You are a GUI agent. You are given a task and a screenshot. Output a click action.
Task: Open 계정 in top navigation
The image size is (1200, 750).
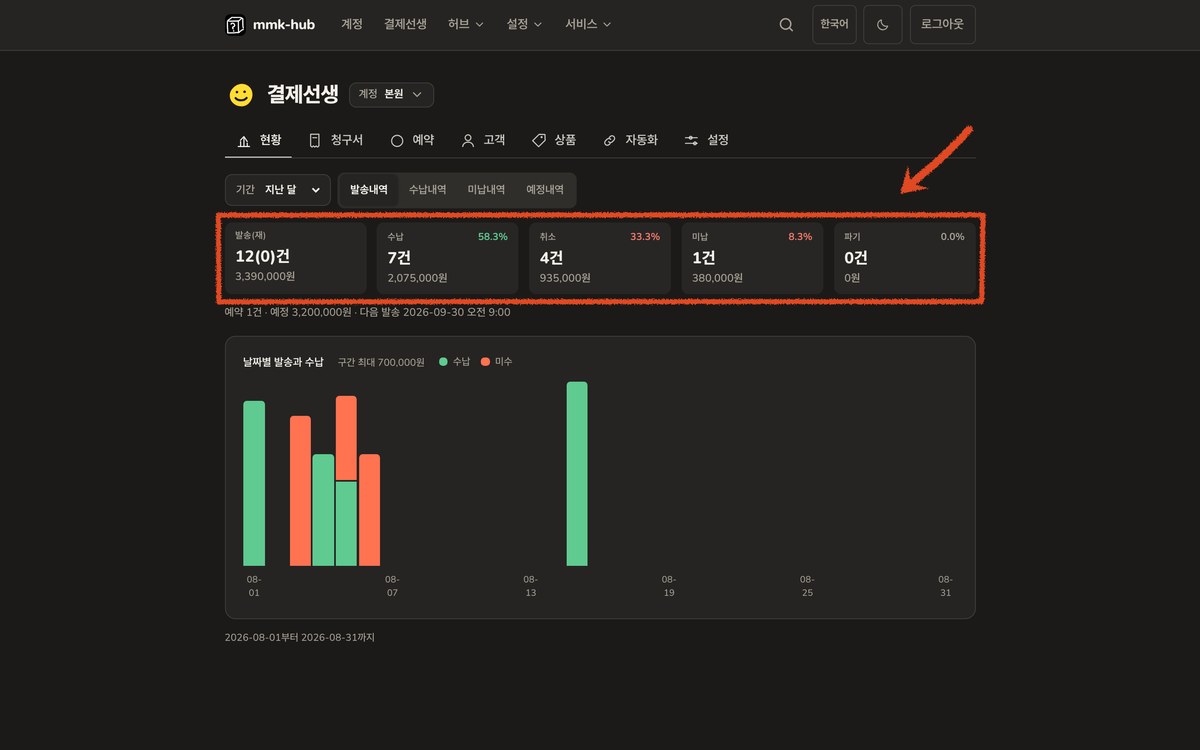tap(352, 24)
